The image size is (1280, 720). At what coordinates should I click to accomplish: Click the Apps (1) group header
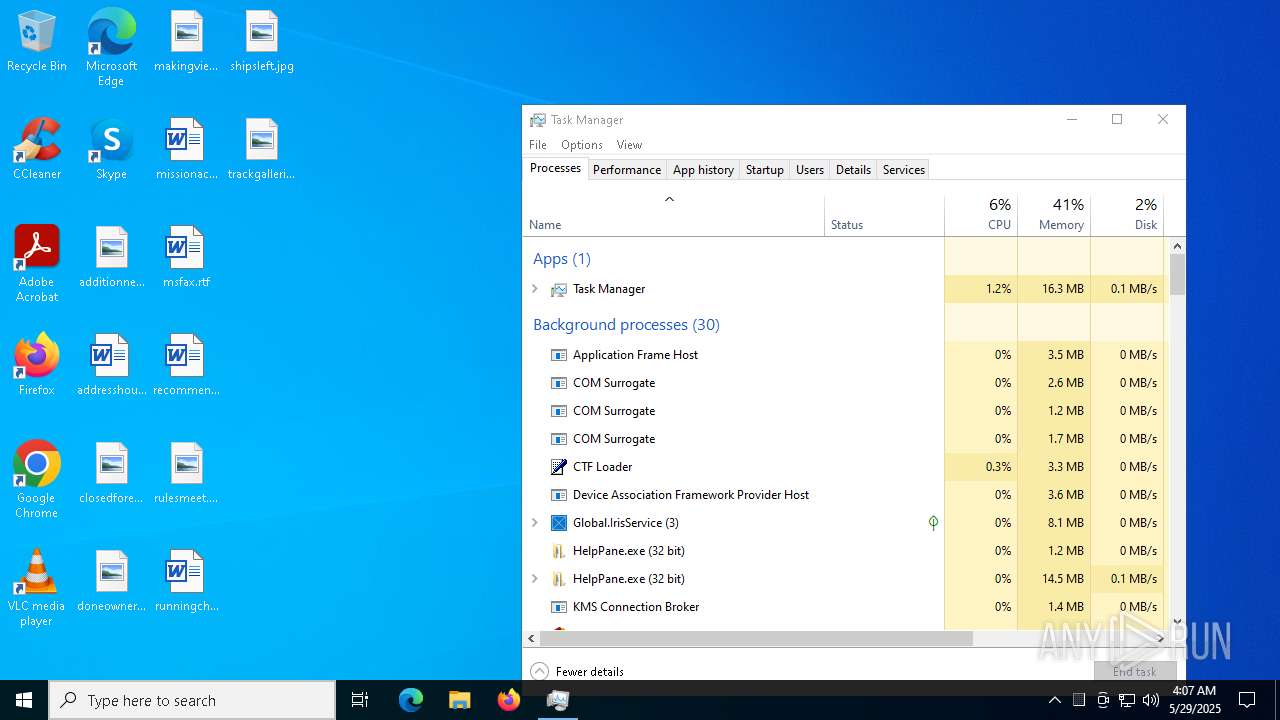pos(562,259)
